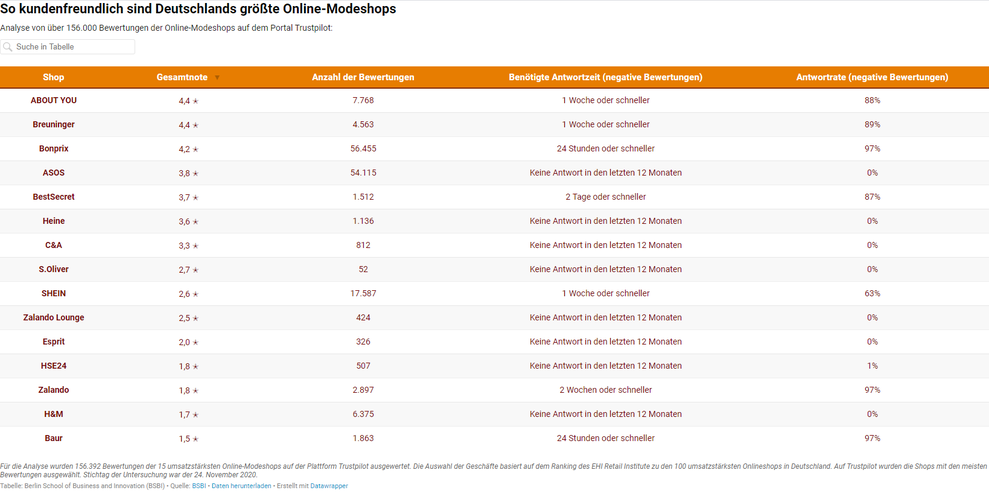Screen dimensions: 989x499
Task: Sort by the Shop column header
Action: [x=54, y=78]
